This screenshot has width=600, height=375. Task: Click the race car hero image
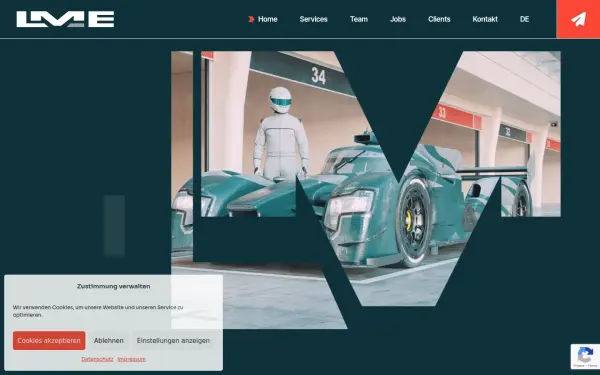point(365,189)
